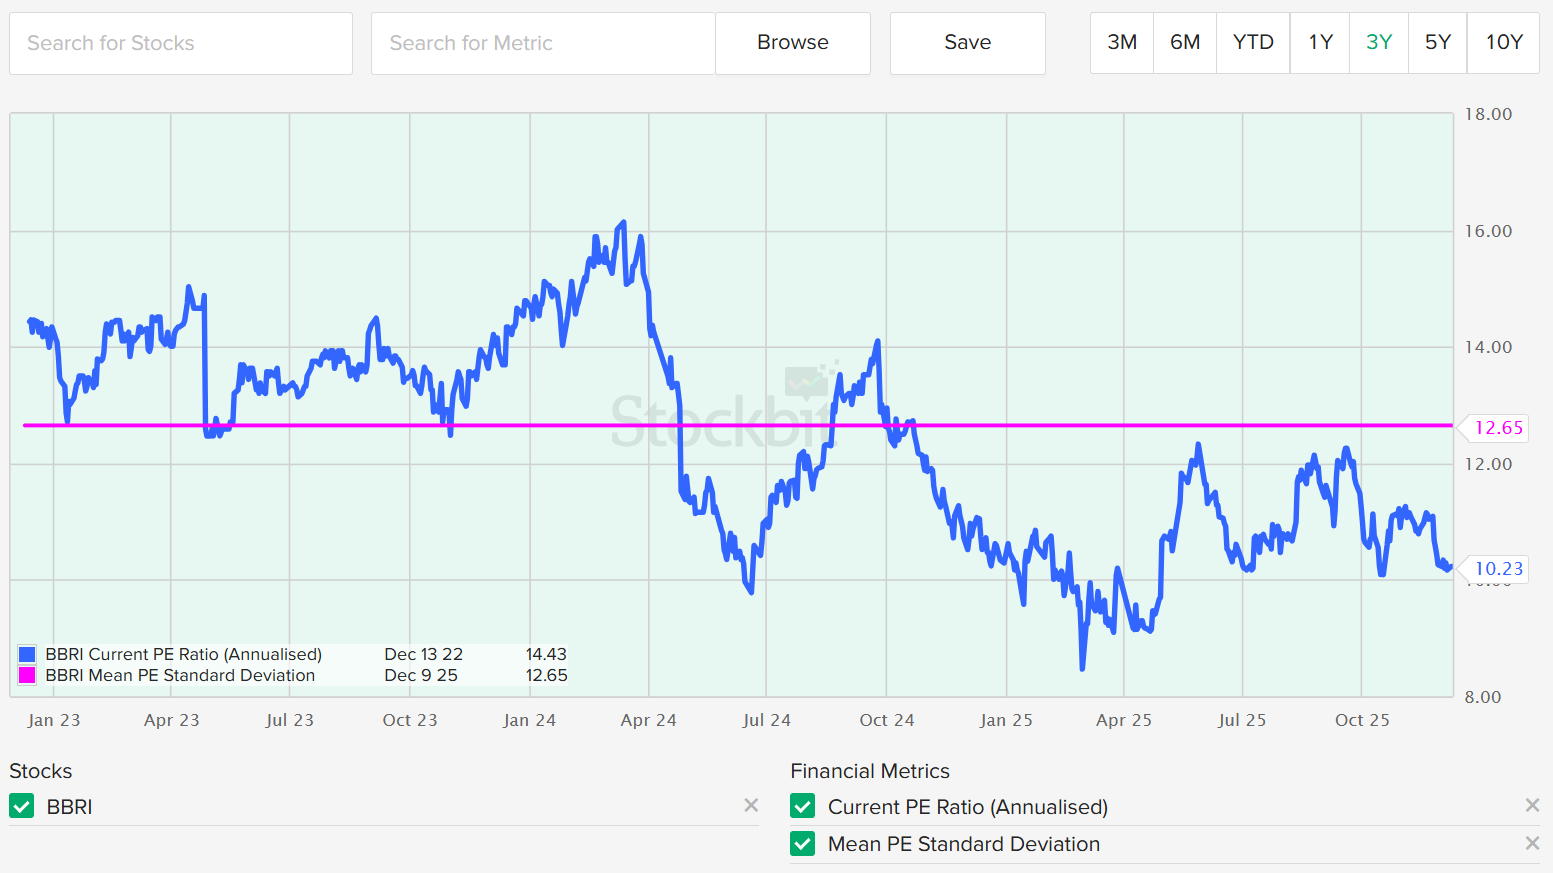Select the 3Y time range

(x=1379, y=42)
